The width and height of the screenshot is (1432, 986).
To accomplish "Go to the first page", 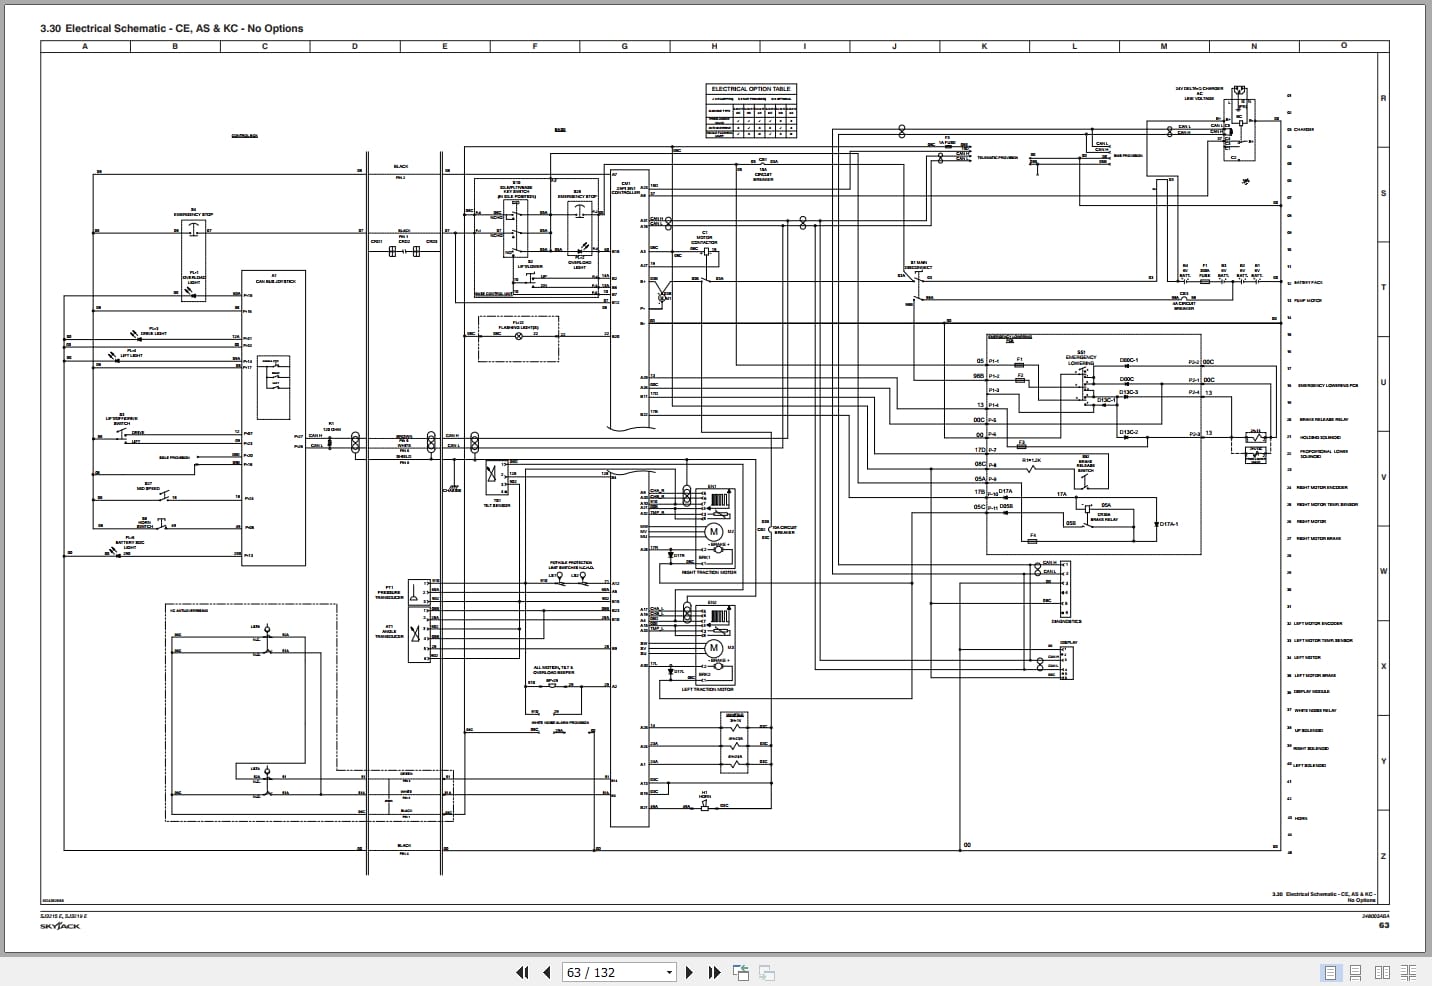I will click(521, 972).
